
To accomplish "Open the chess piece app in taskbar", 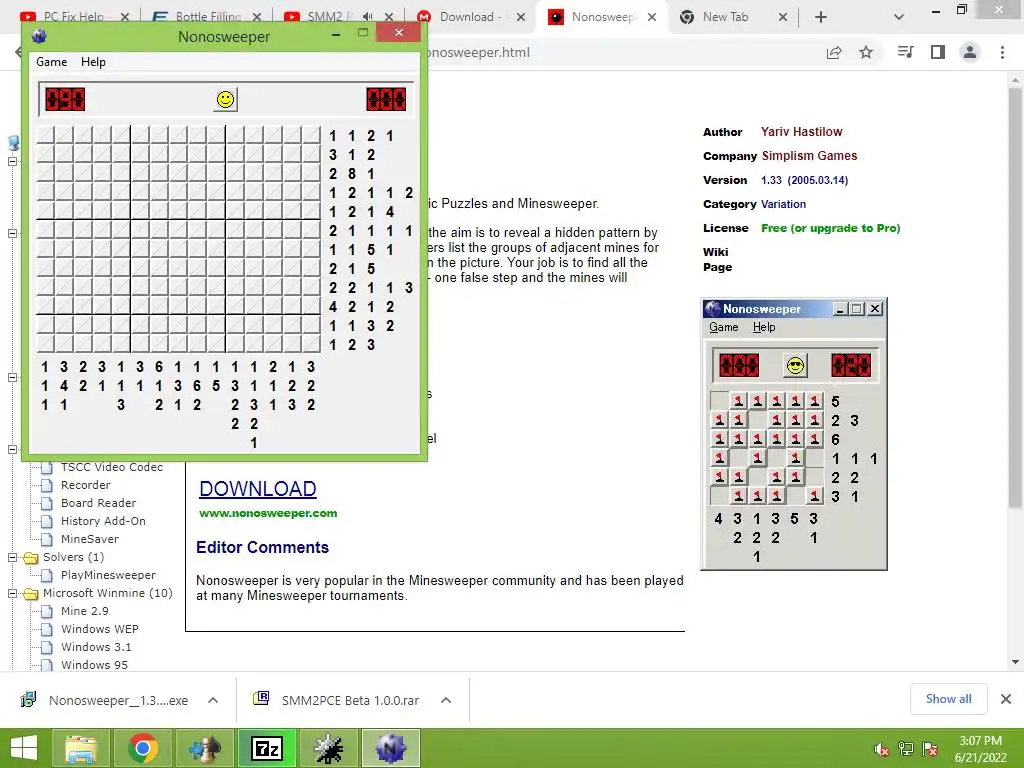I will [204, 748].
